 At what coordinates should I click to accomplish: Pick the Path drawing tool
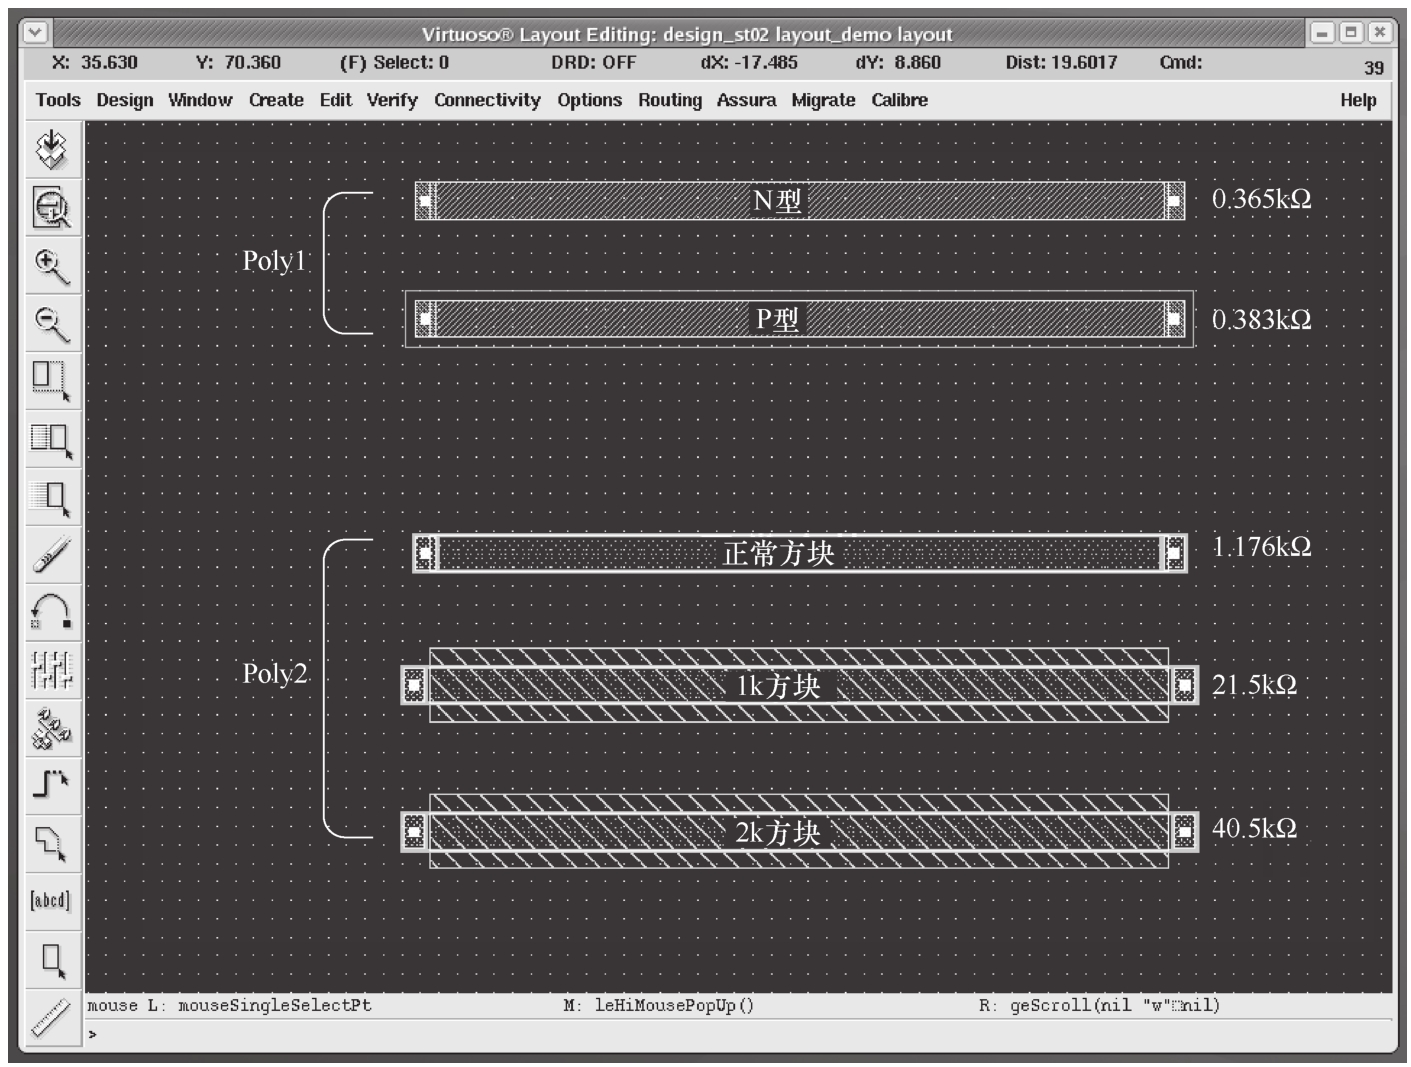pyautogui.click(x=52, y=784)
